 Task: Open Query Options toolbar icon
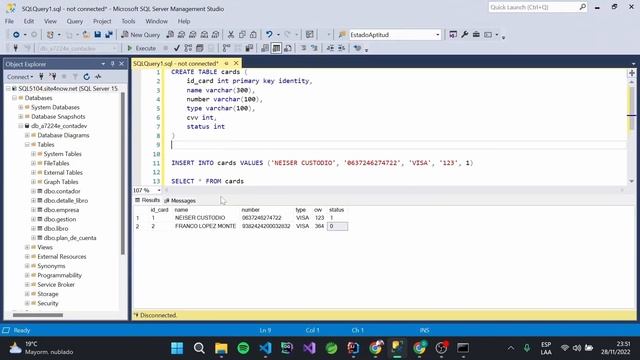point(200,48)
